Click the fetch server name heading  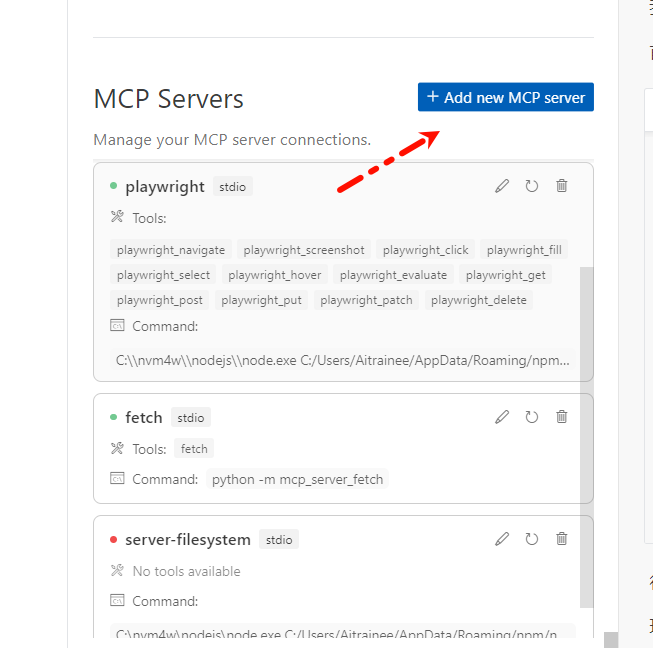point(144,417)
